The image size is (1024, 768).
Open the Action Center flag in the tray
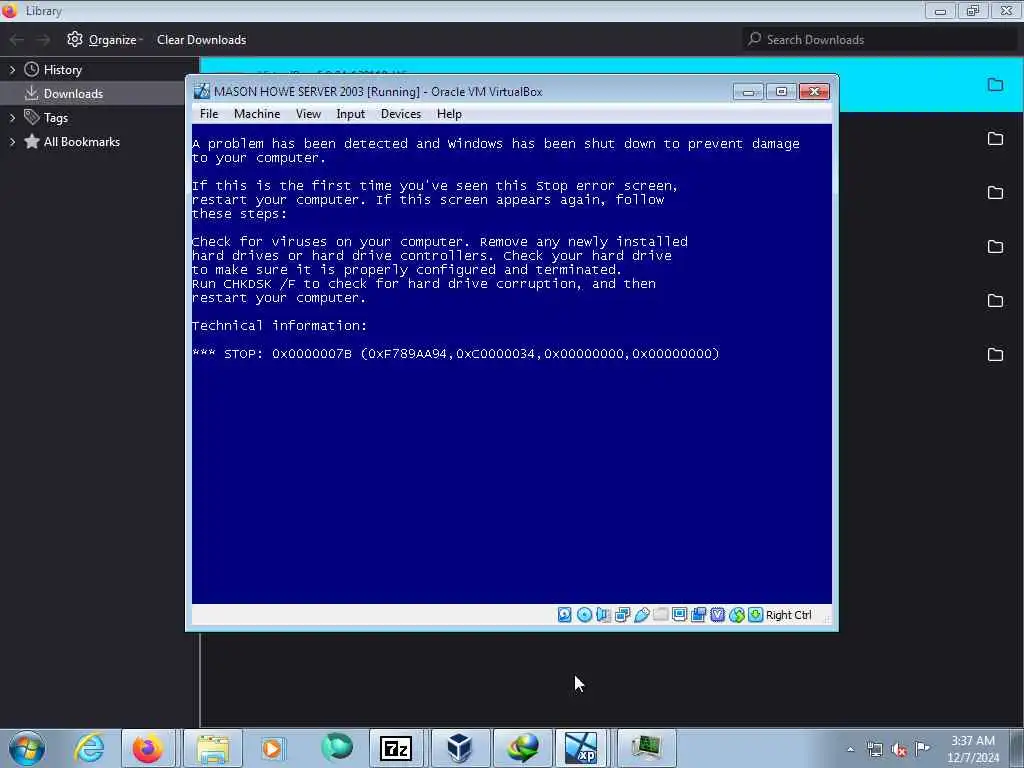pos(922,748)
